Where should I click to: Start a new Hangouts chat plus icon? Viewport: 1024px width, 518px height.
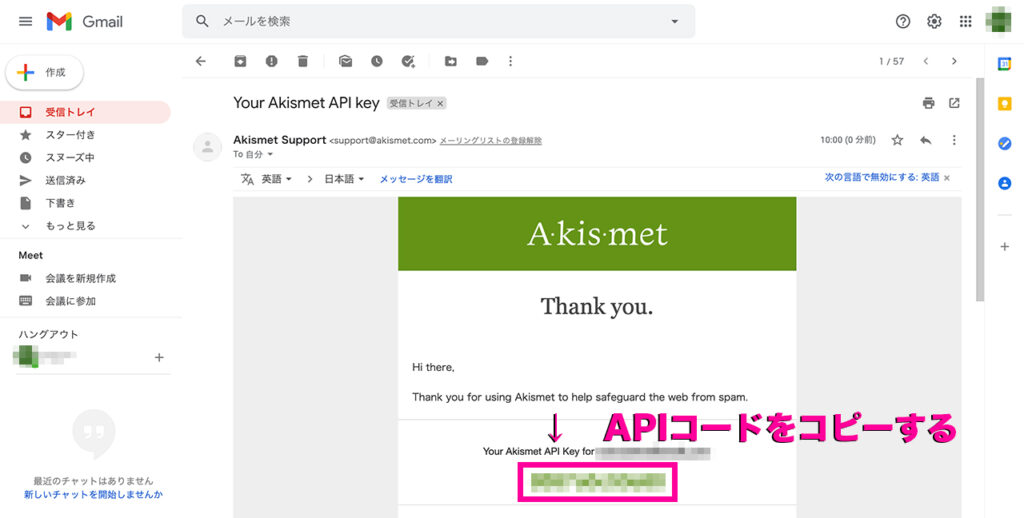(x=159, y=357)
